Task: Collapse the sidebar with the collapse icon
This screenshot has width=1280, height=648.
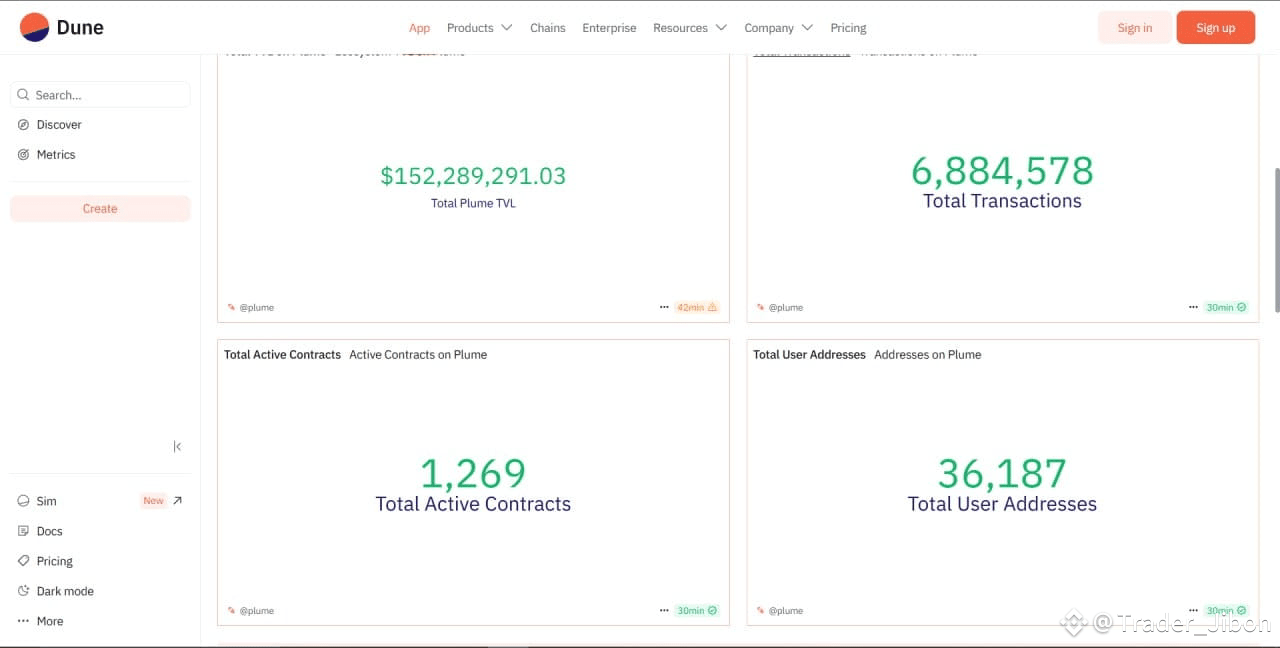Action: (177, 446)
